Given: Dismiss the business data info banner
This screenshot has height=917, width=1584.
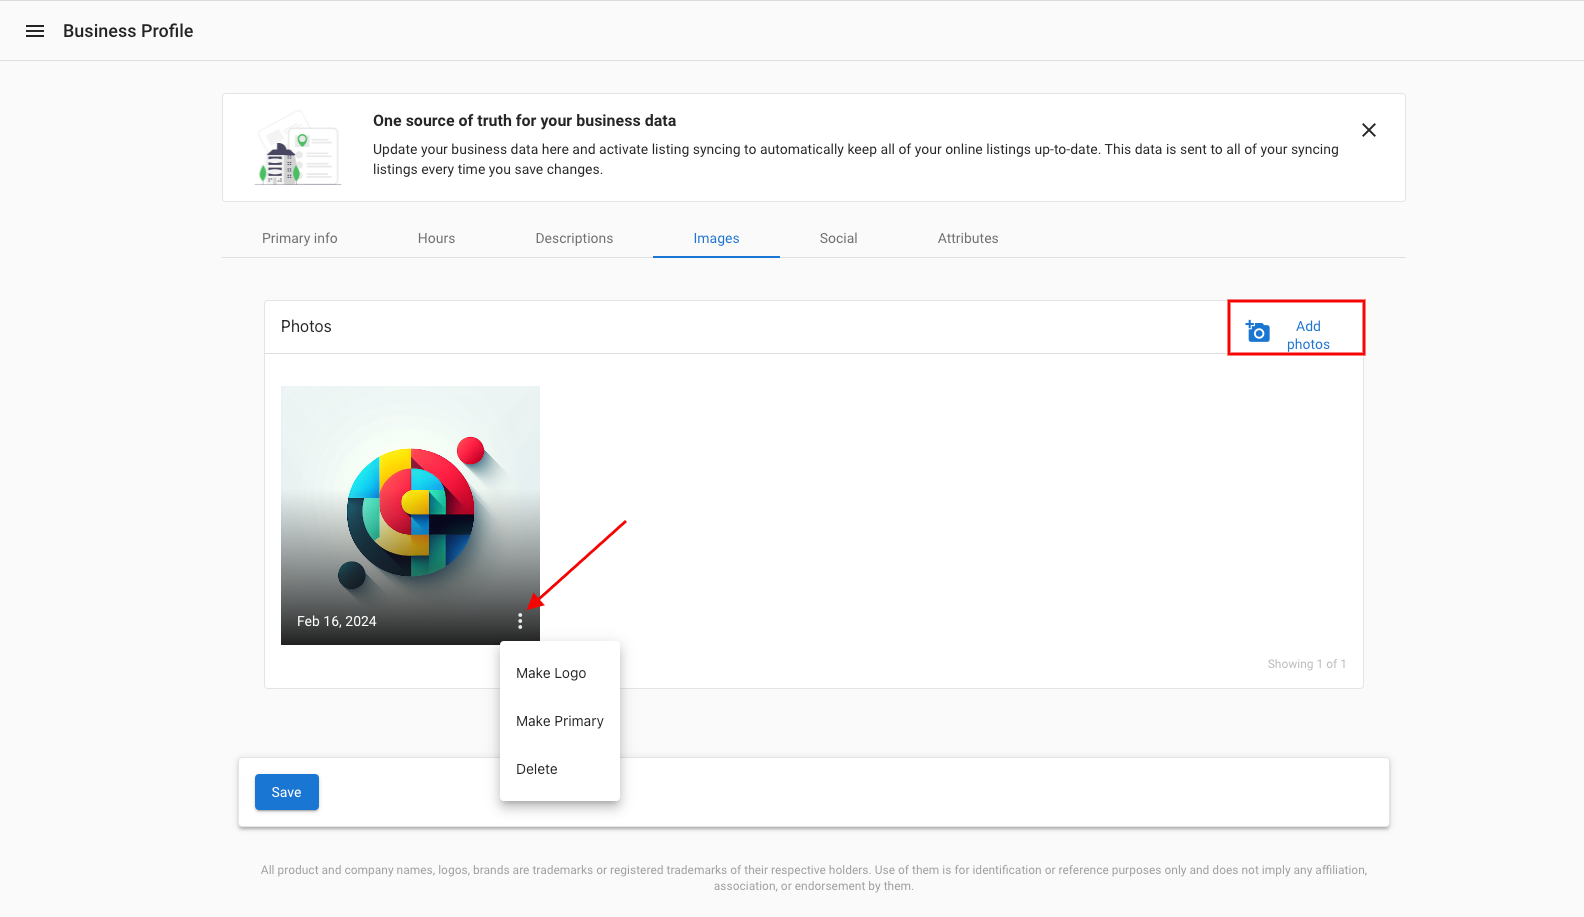Looking at the screenshot, I should click(1369, 130).
